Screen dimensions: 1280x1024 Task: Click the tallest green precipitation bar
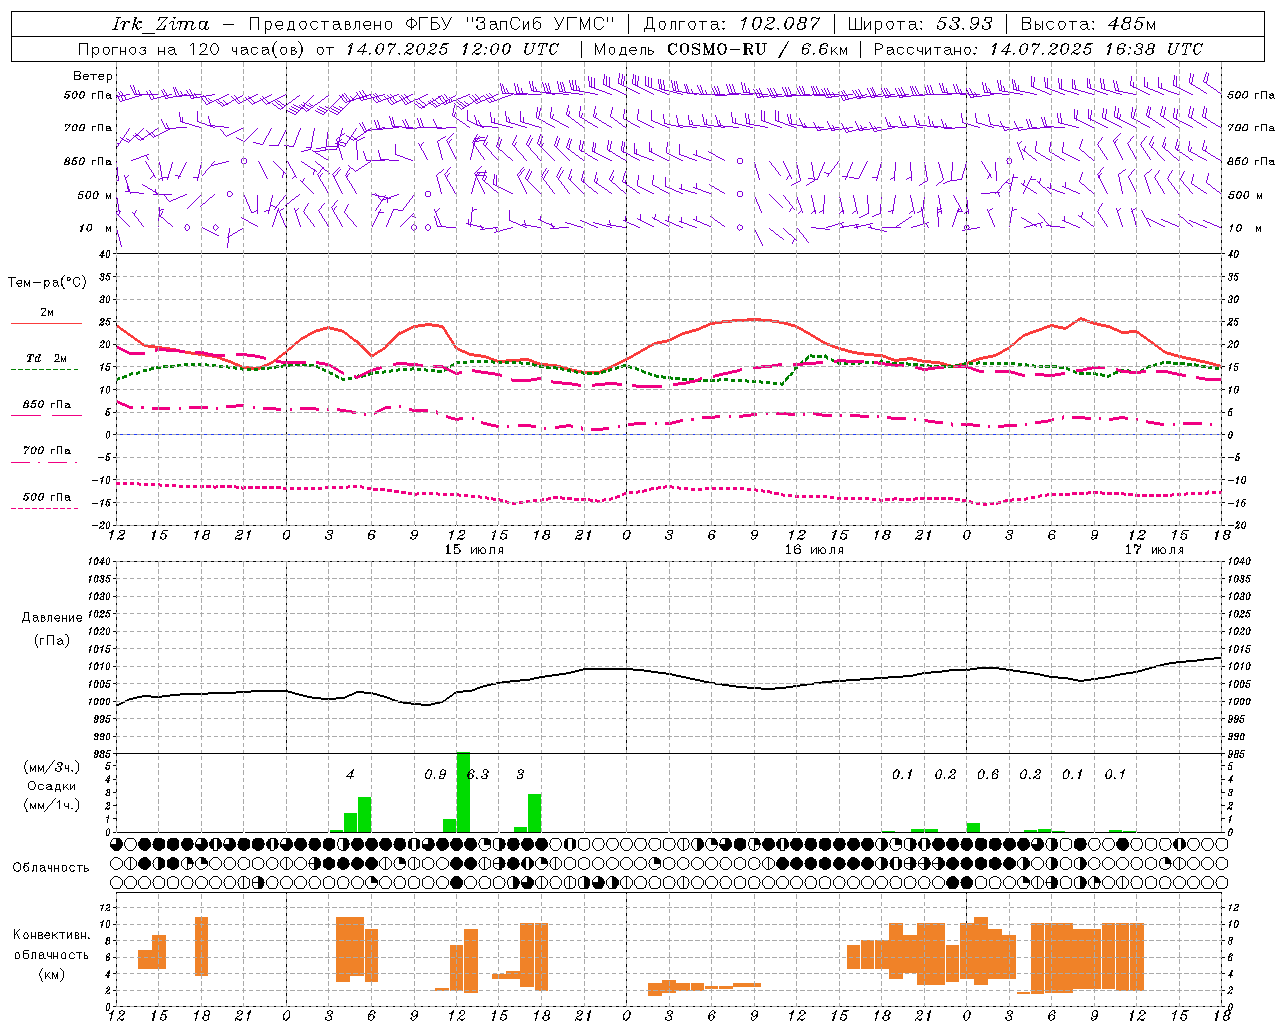coord(463,792)
